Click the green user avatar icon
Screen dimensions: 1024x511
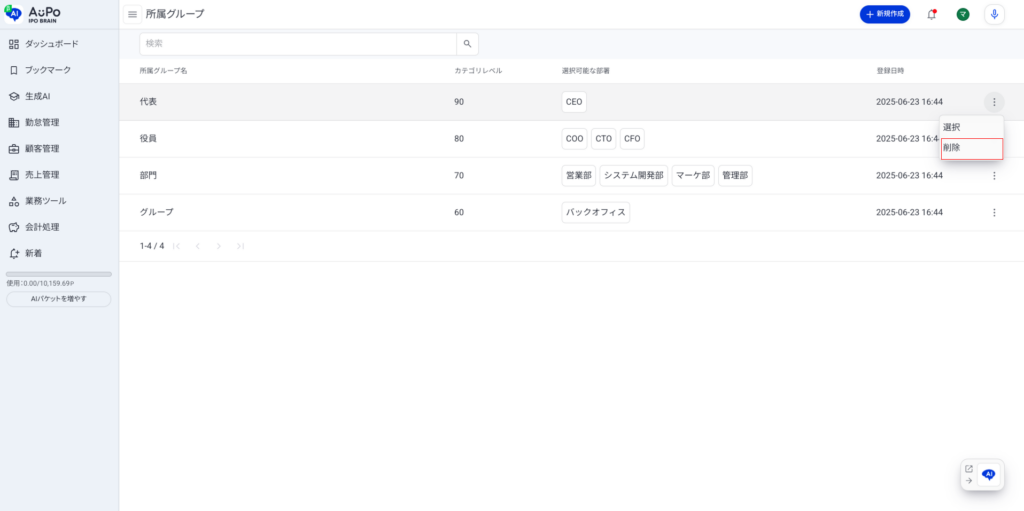[x=963, y=14]
